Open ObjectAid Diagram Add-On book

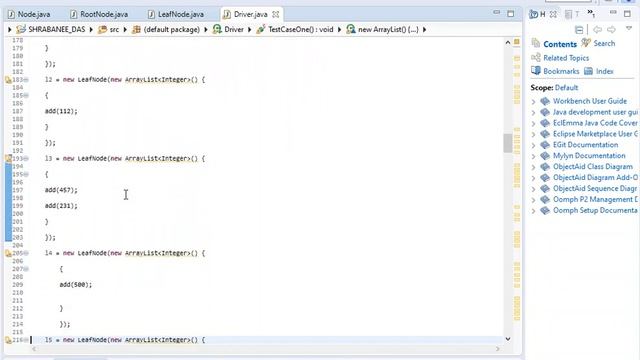(595, 178)
